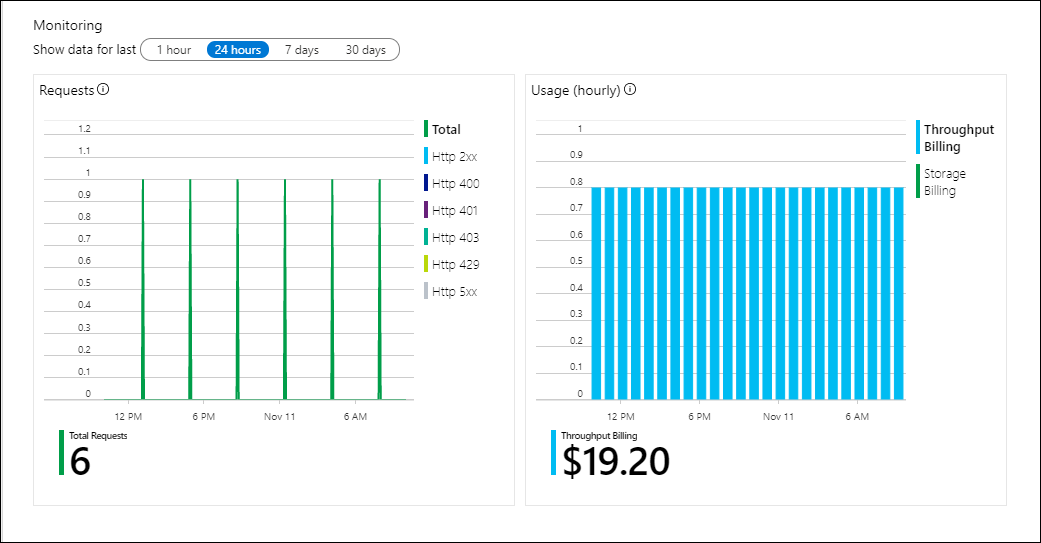Select the 1 hour time range

pyautogui.click(x=174, y=50)
